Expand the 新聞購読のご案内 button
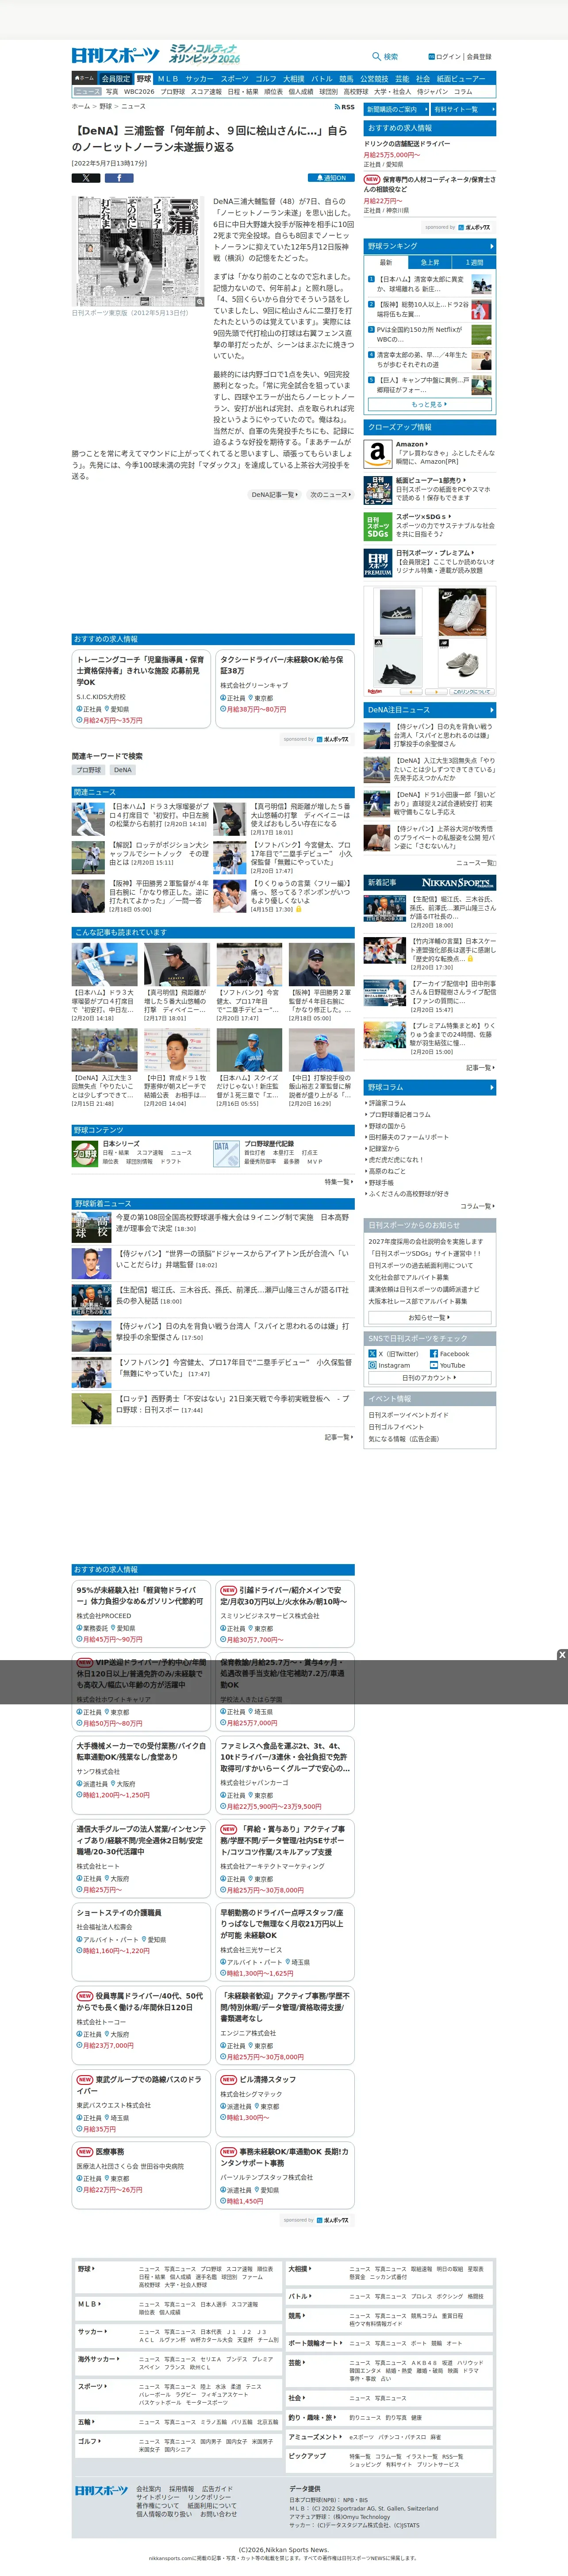This screenshot has height=2576, width=568. click(396, 109)
